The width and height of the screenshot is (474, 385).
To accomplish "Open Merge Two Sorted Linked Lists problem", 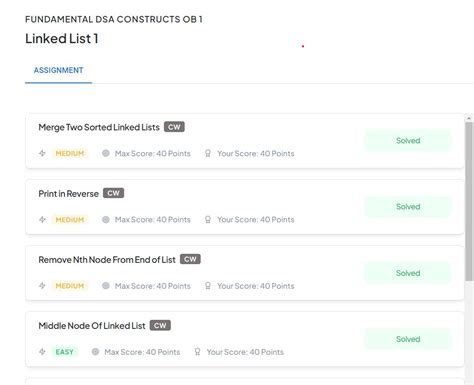I will tap(99, 127).
